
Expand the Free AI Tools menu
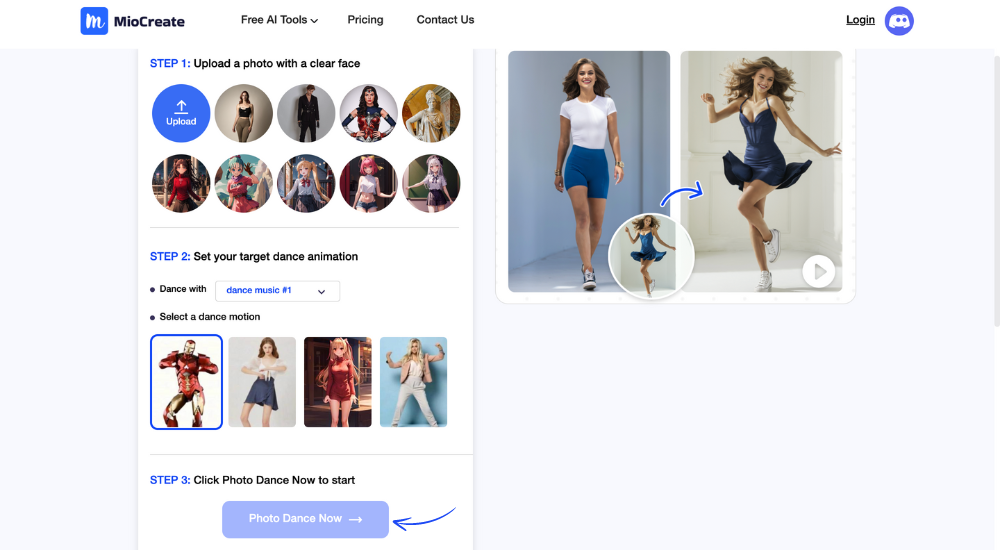pyautogui.click(x=279, y=20)
